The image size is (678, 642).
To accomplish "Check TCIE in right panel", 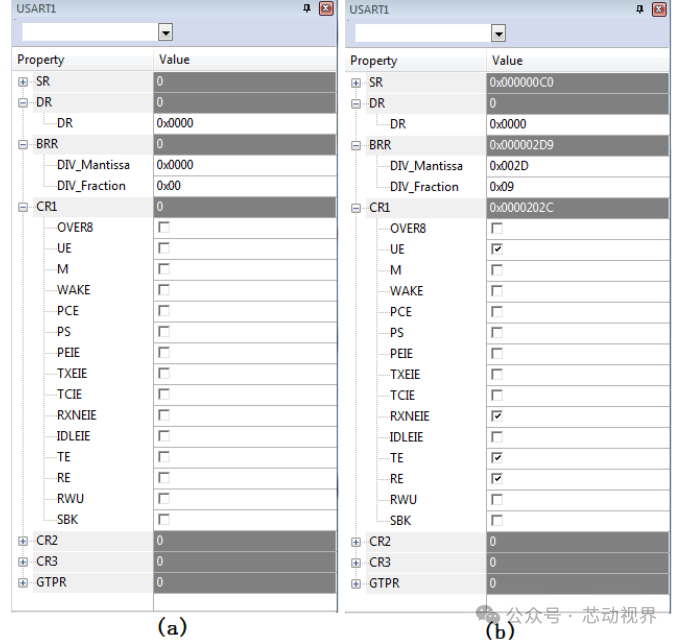I will coord(497,395).
